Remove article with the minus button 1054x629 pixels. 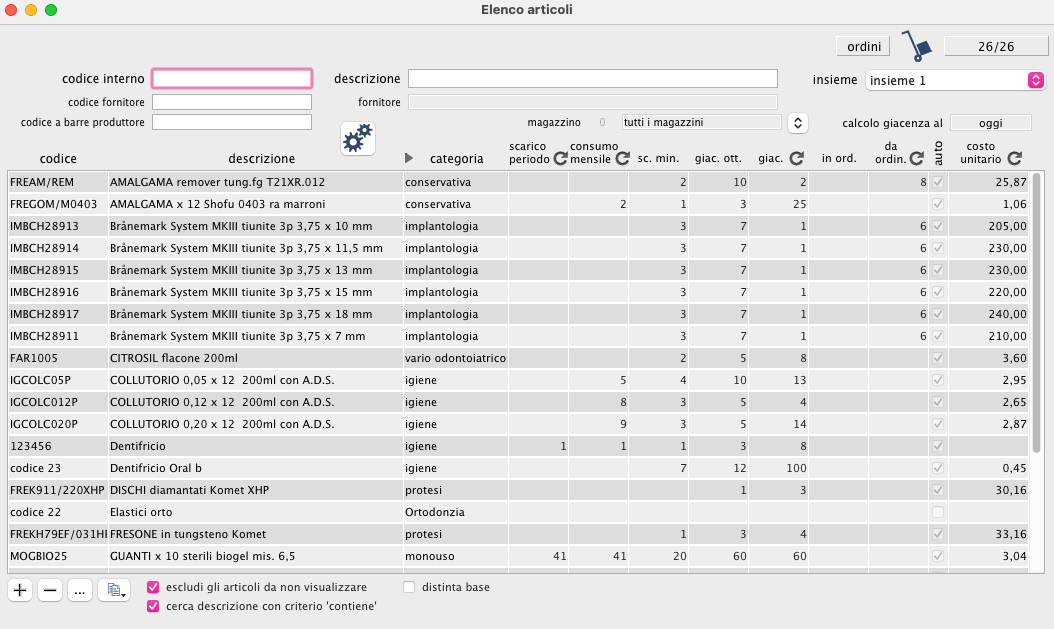pyautogui.click(x=50, y=590)
